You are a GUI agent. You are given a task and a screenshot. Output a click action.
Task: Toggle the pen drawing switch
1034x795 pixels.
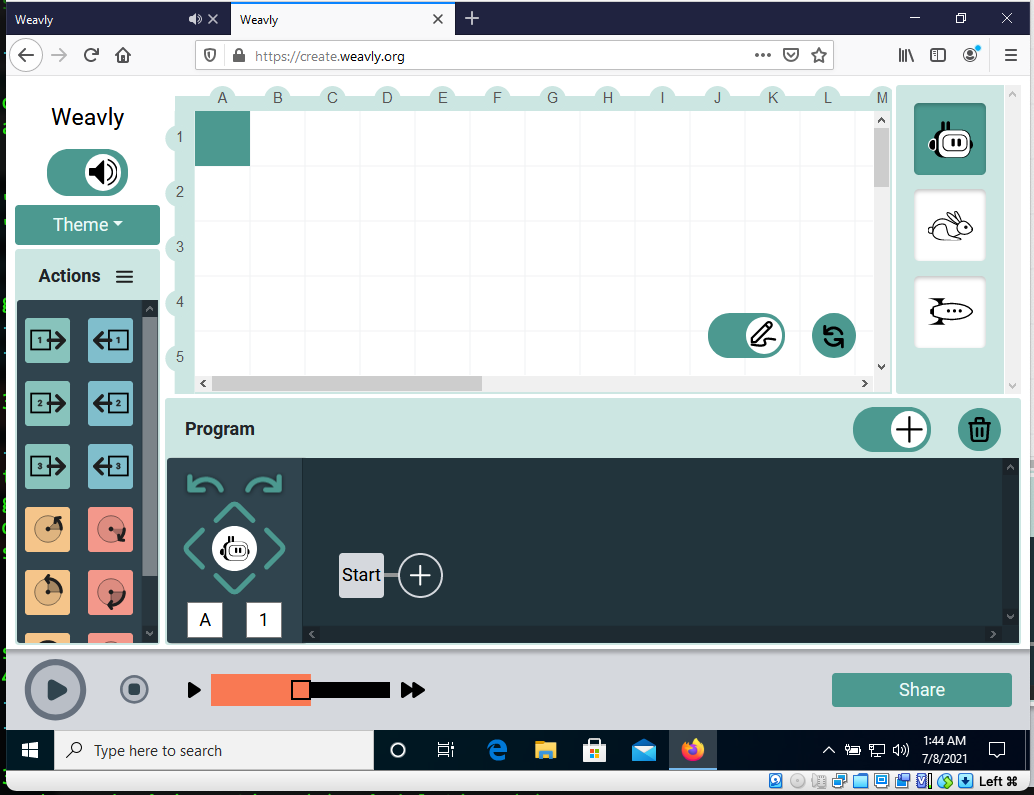click(x=746, y=336)
